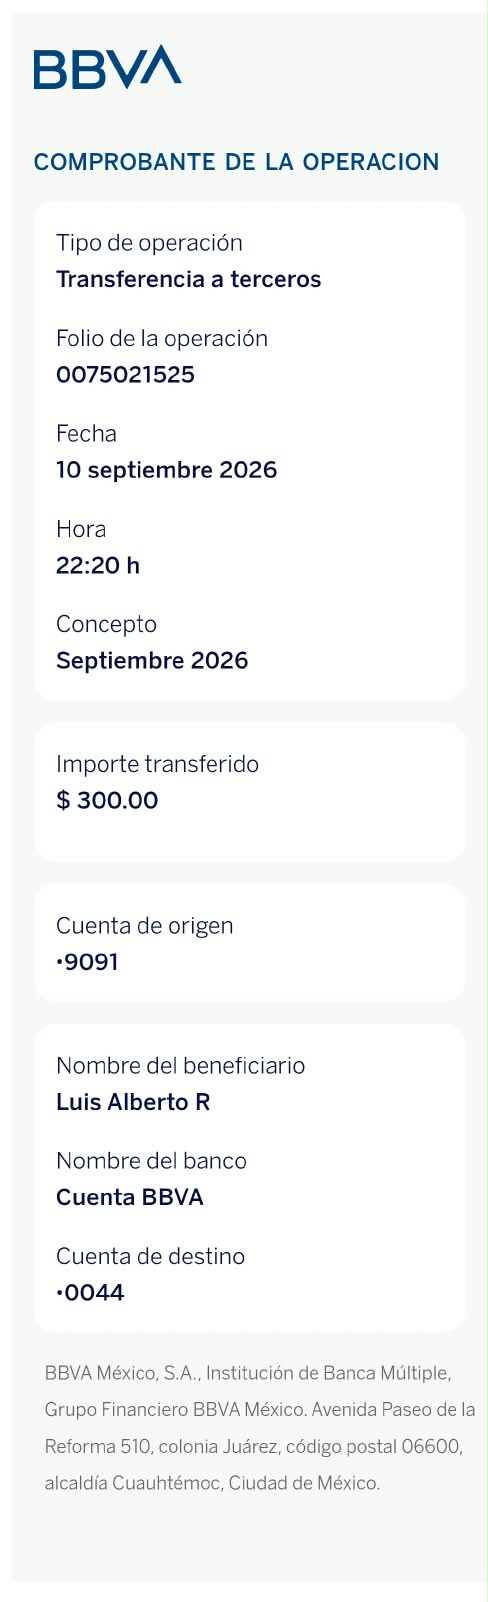Select Cuenta BBVA bank name
Image resolution: width=488 pixels, height=1602 pixels.
[x=130, y=1197]
